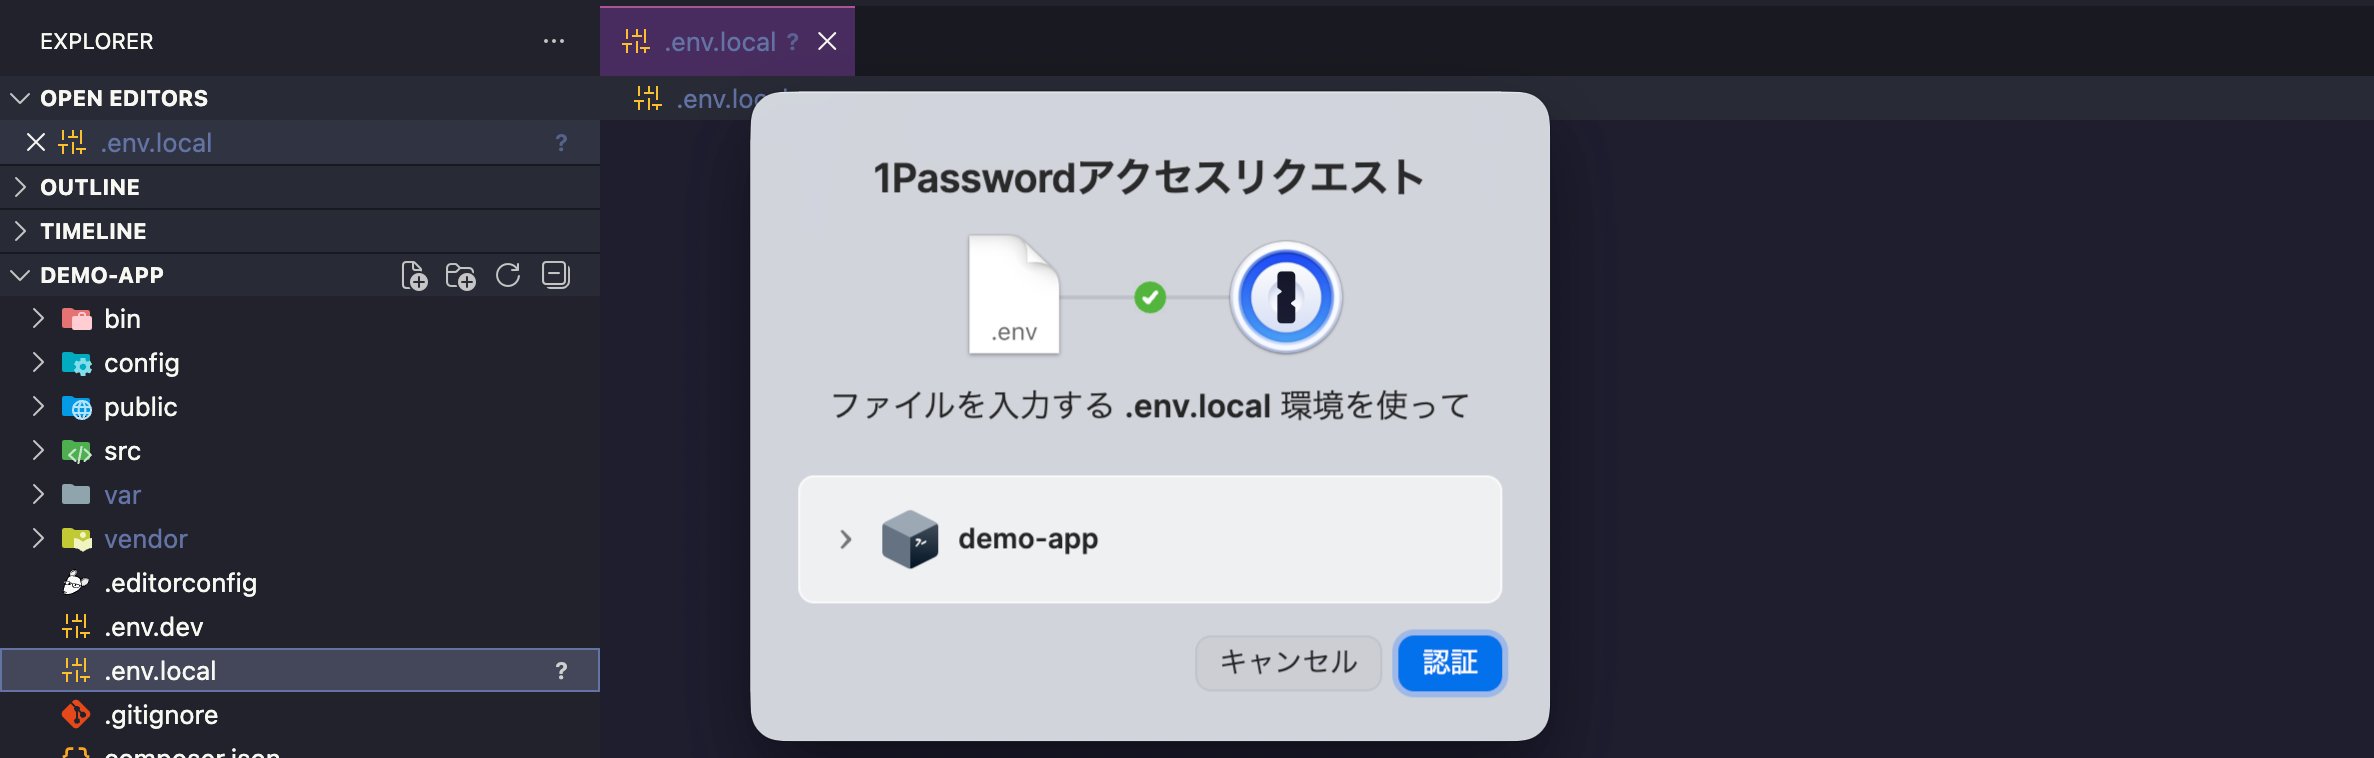The image size is (2374, 758).
Task: Collapse all folders in explorer
Action: click(556, 275)
